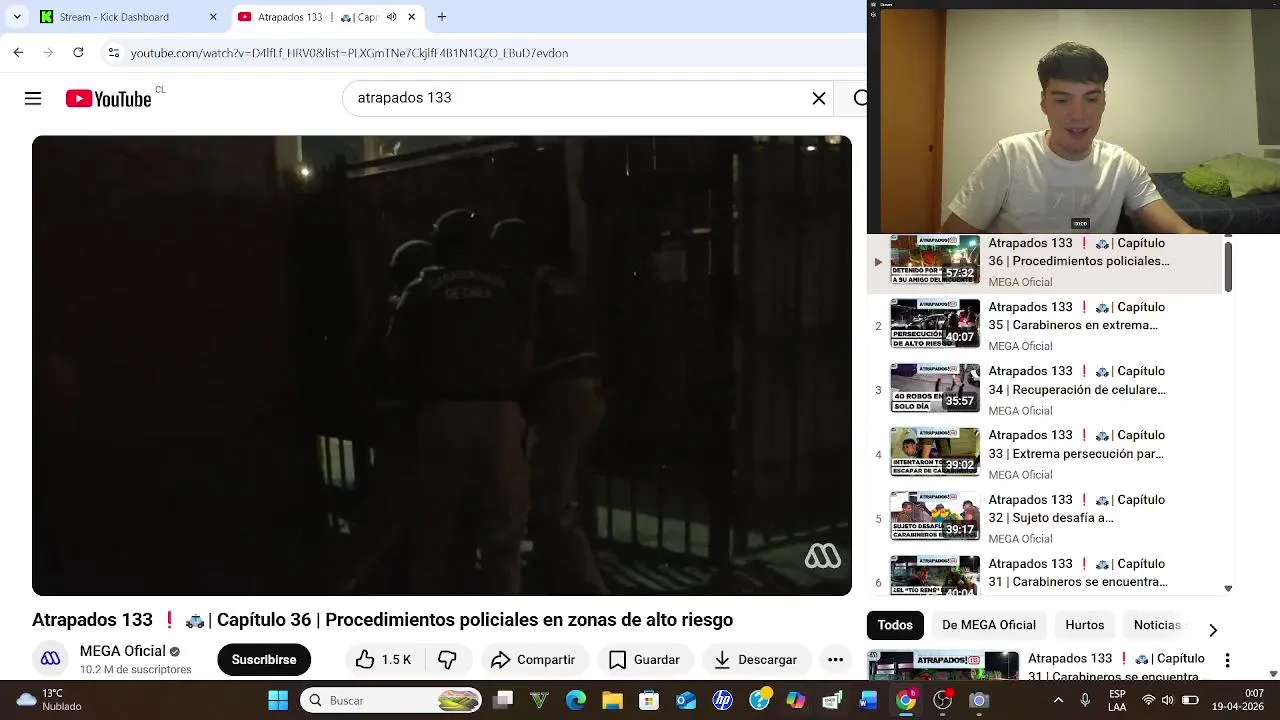Screen dimensions: 1280x720
Task: Like the video with thumbs up
Action: [384, 659]
